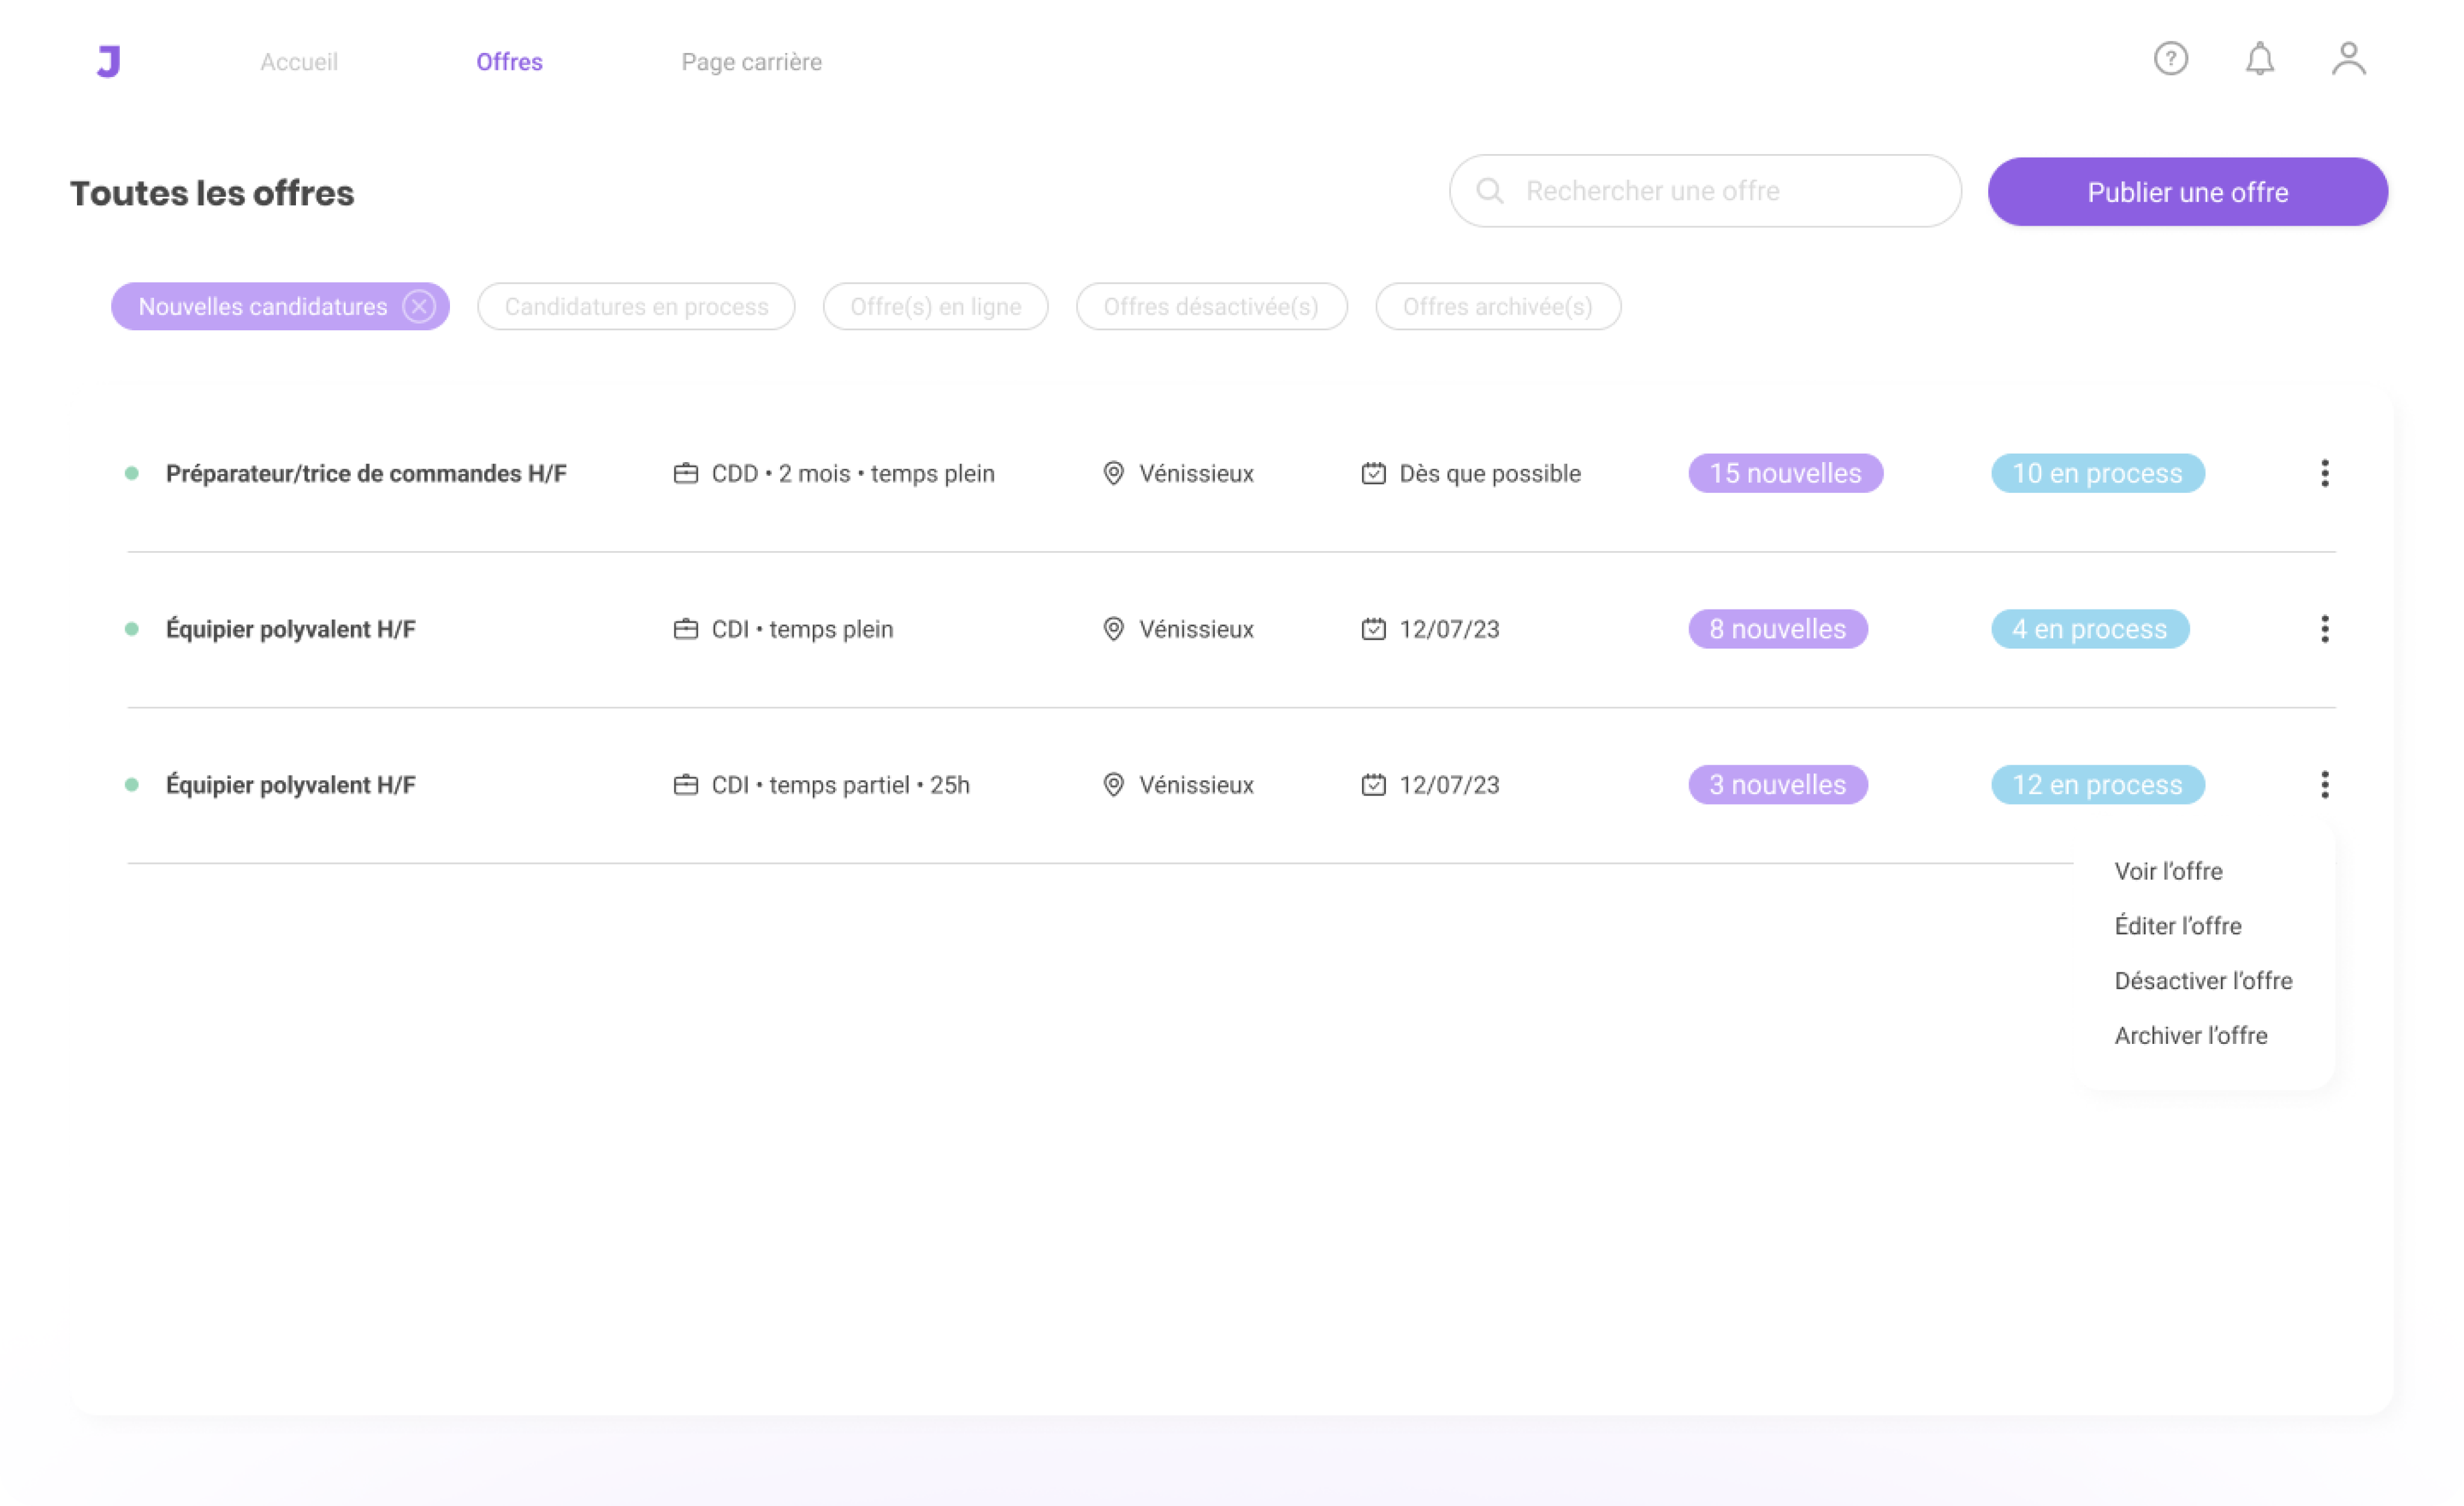Remove the Nouvelles candidatures filter via X
This screenshot has height=1506, width=2464.
point(419,306)
